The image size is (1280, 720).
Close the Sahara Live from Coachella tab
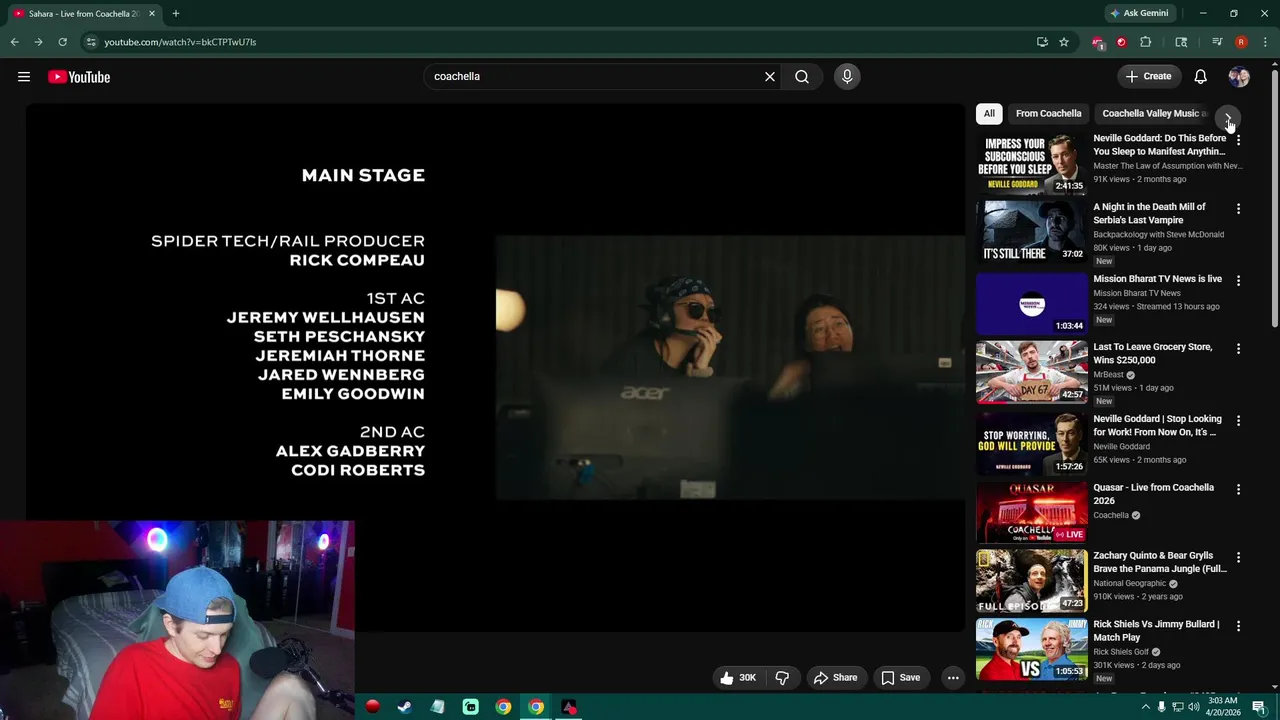coord(152,14)
